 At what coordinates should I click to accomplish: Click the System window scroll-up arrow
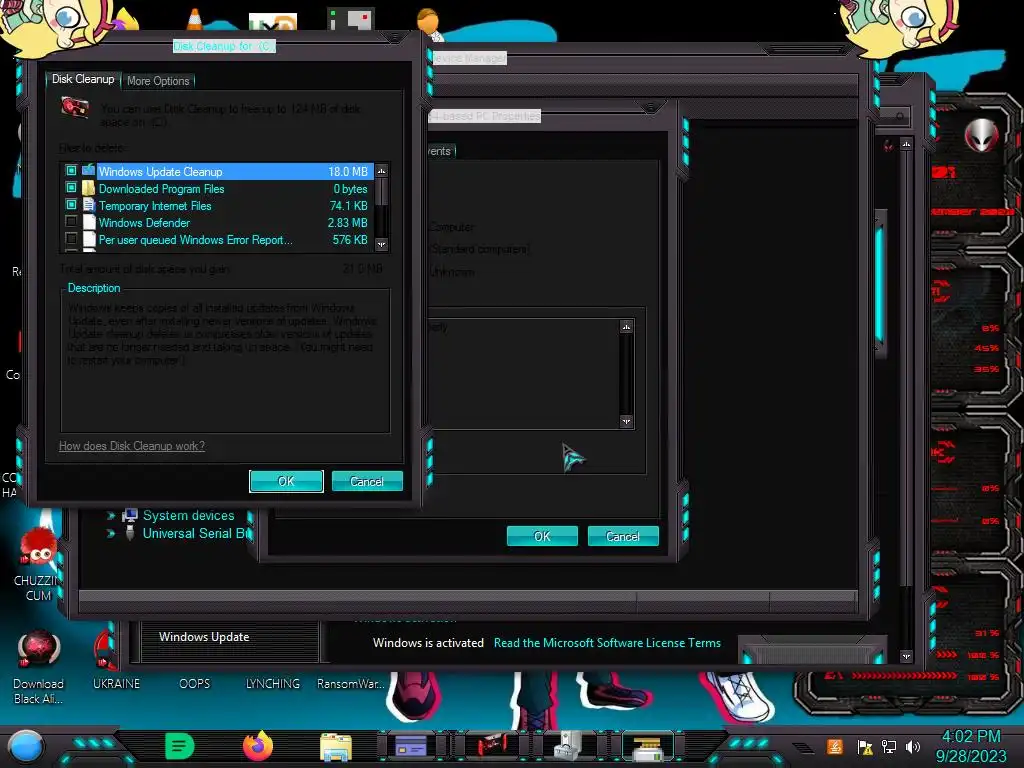[906, 144]
